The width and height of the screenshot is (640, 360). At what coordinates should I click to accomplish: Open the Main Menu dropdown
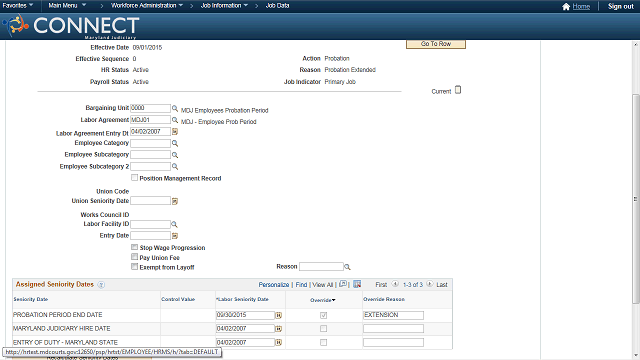click(67, 6)
